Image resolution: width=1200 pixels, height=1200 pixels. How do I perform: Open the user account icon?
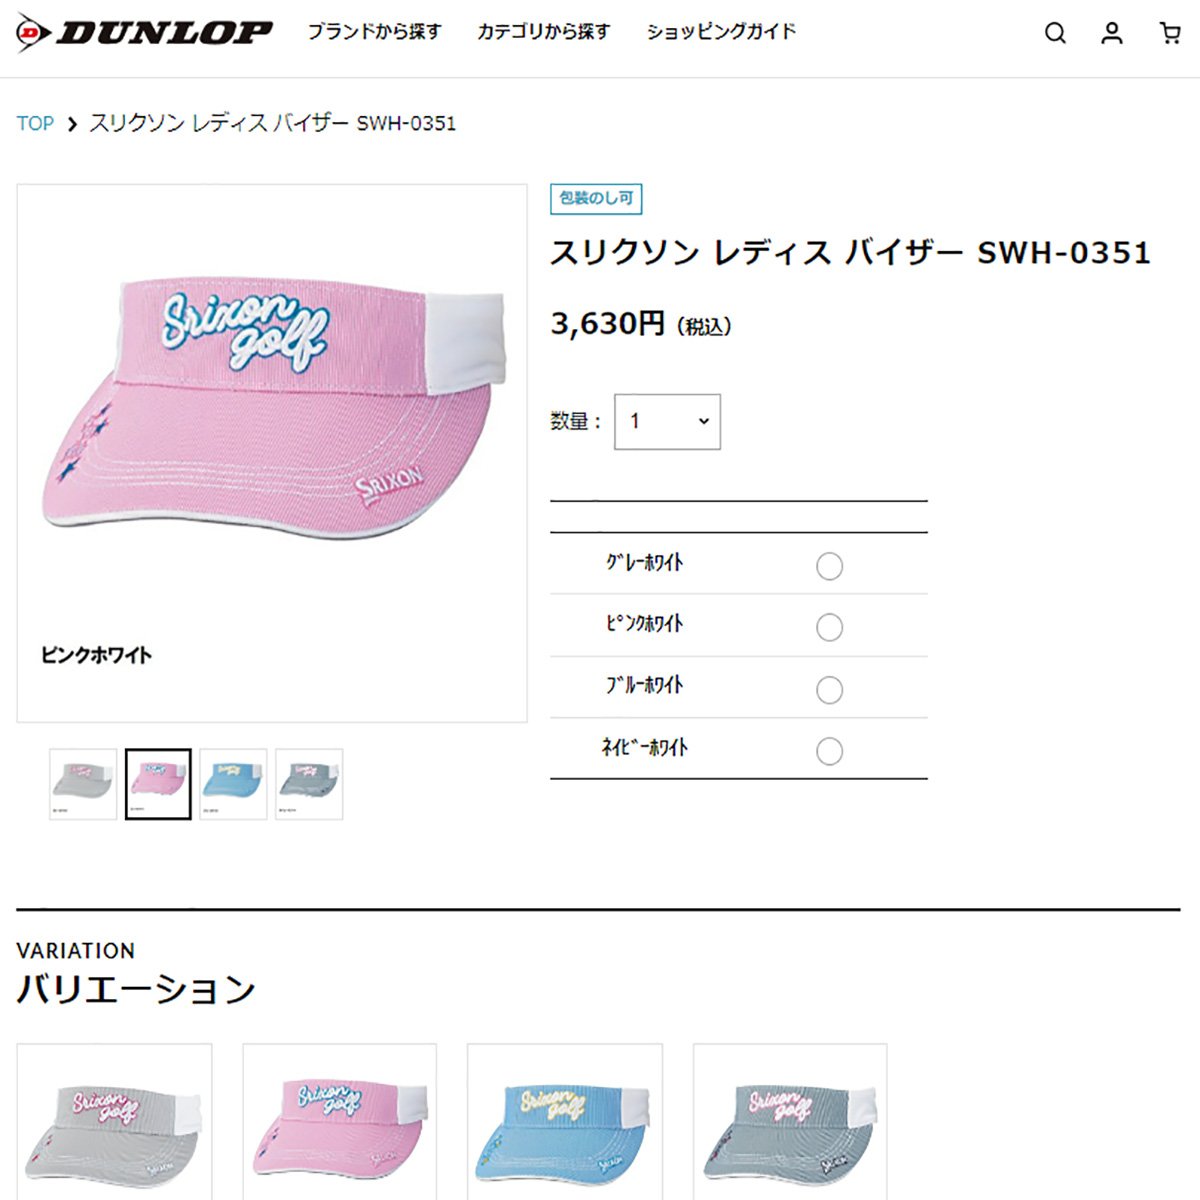coord(1112,33)
